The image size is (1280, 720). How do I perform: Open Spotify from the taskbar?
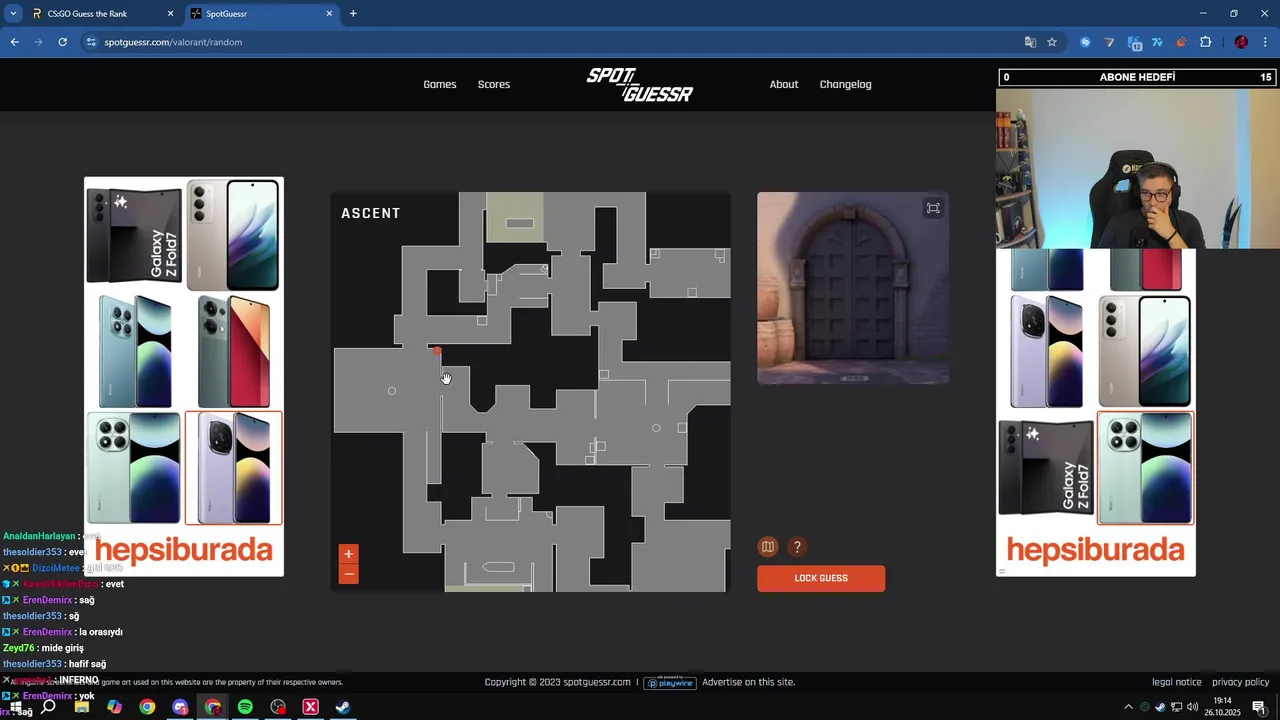[x=245, y=707]
